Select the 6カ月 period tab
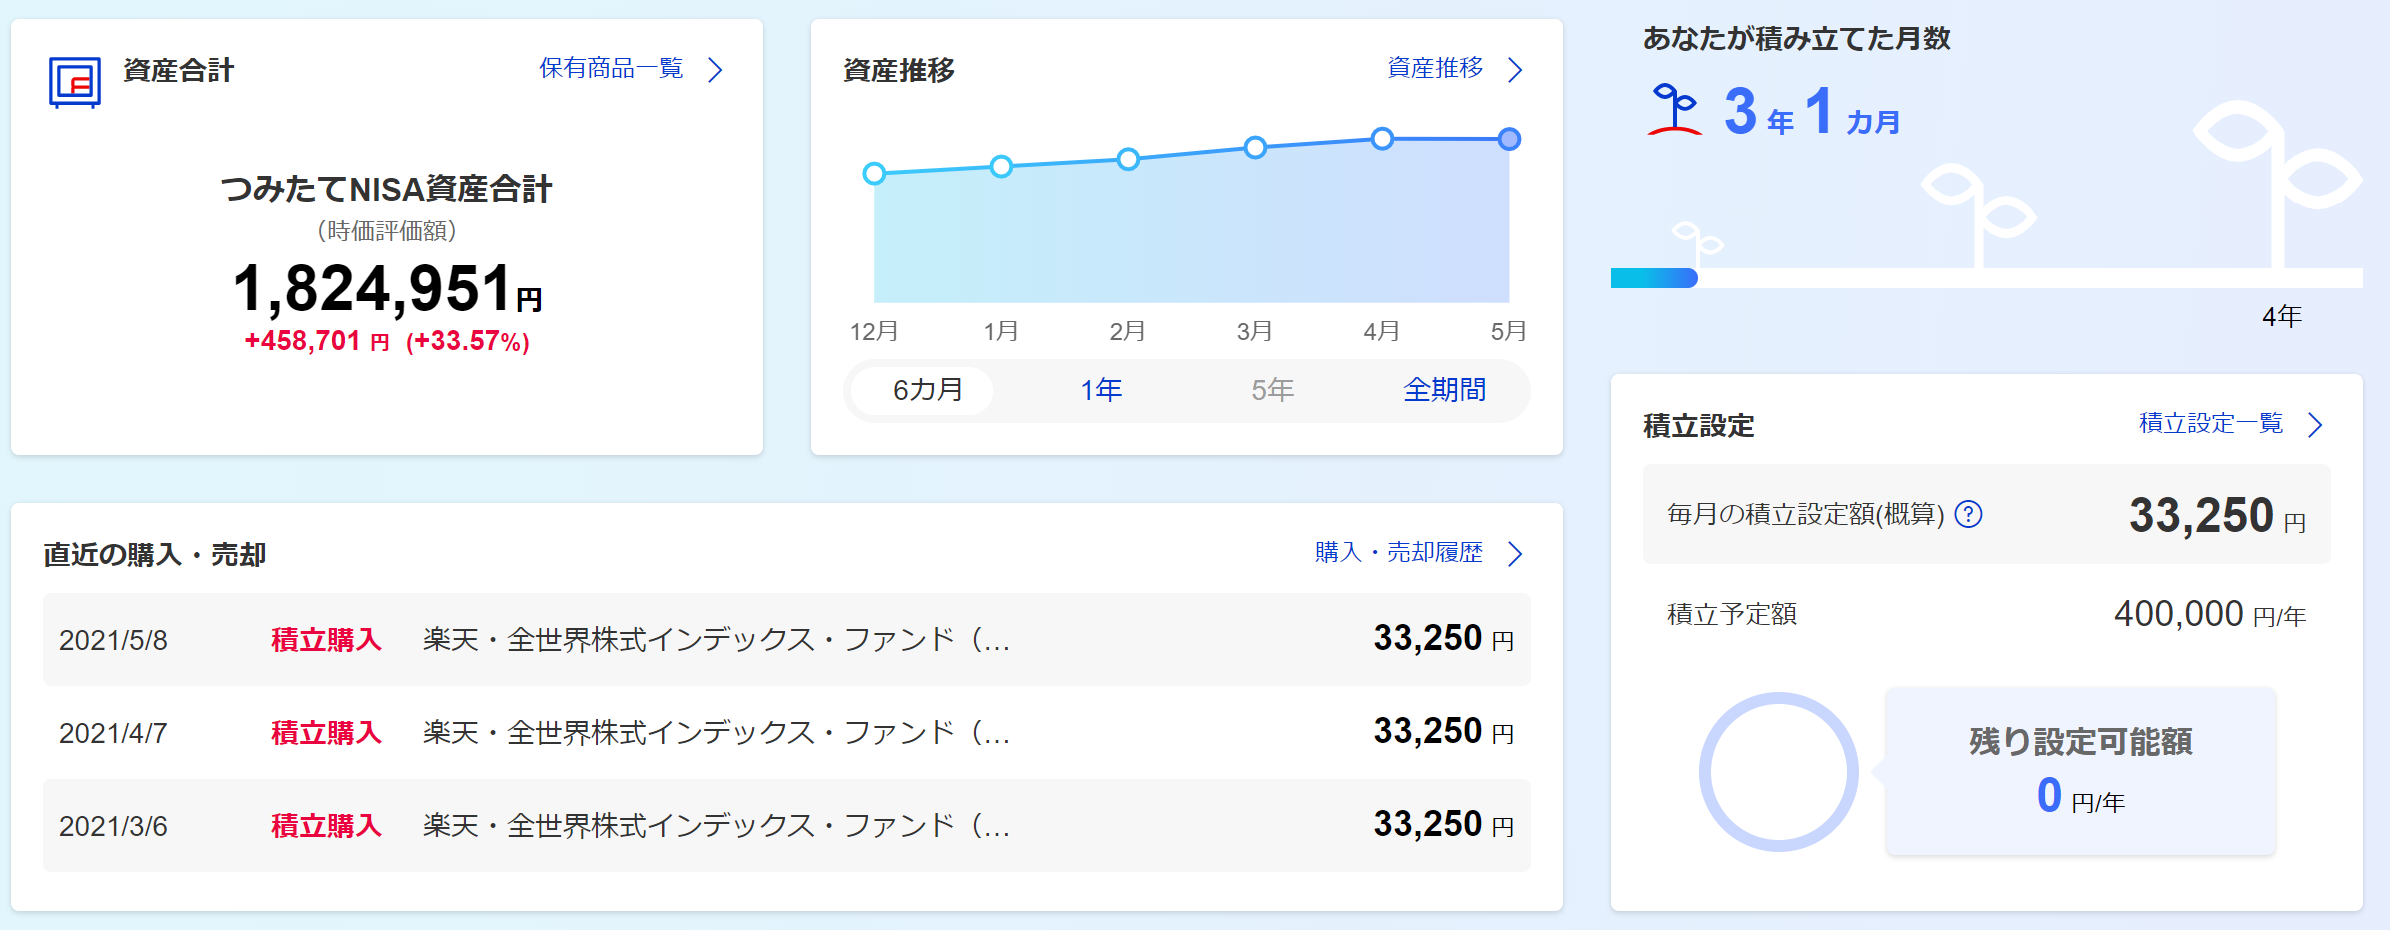This screenshot has width=2390, height=930. pos(927,390)
